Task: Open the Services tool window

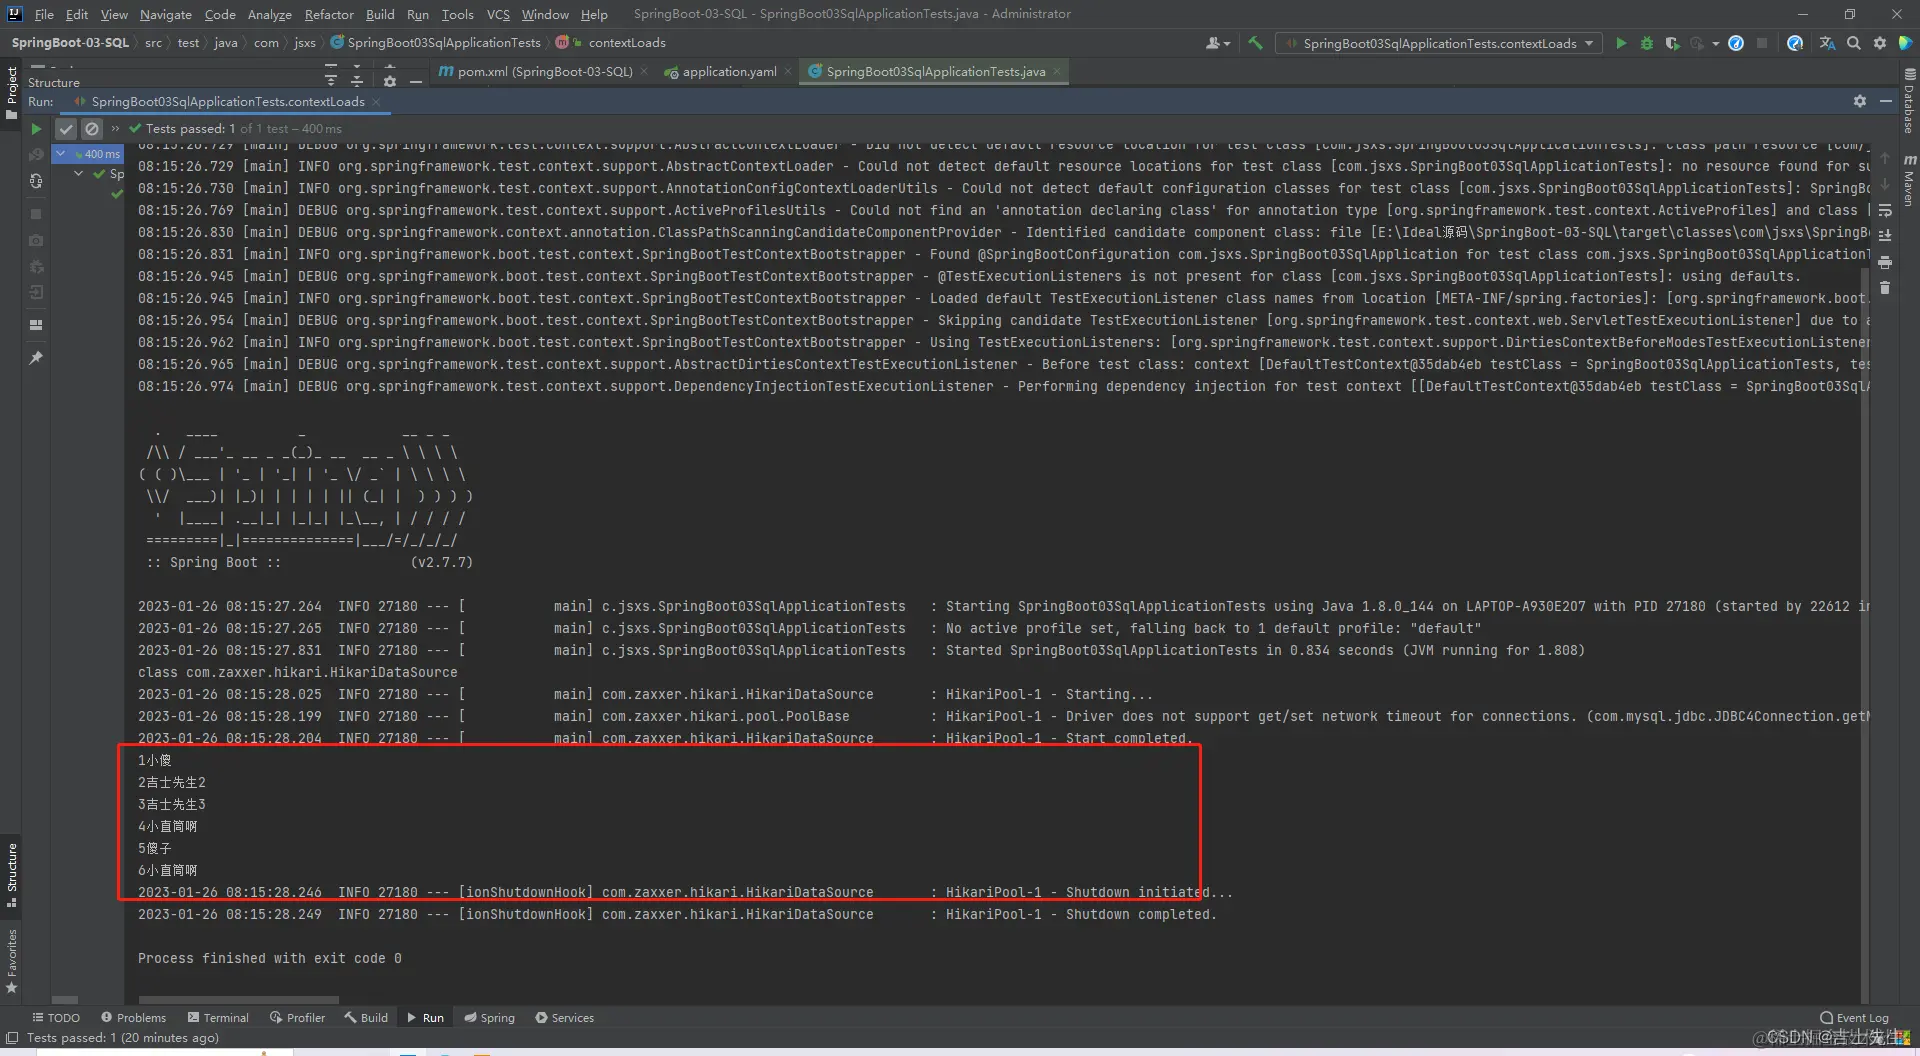Action: [564, 1017]
